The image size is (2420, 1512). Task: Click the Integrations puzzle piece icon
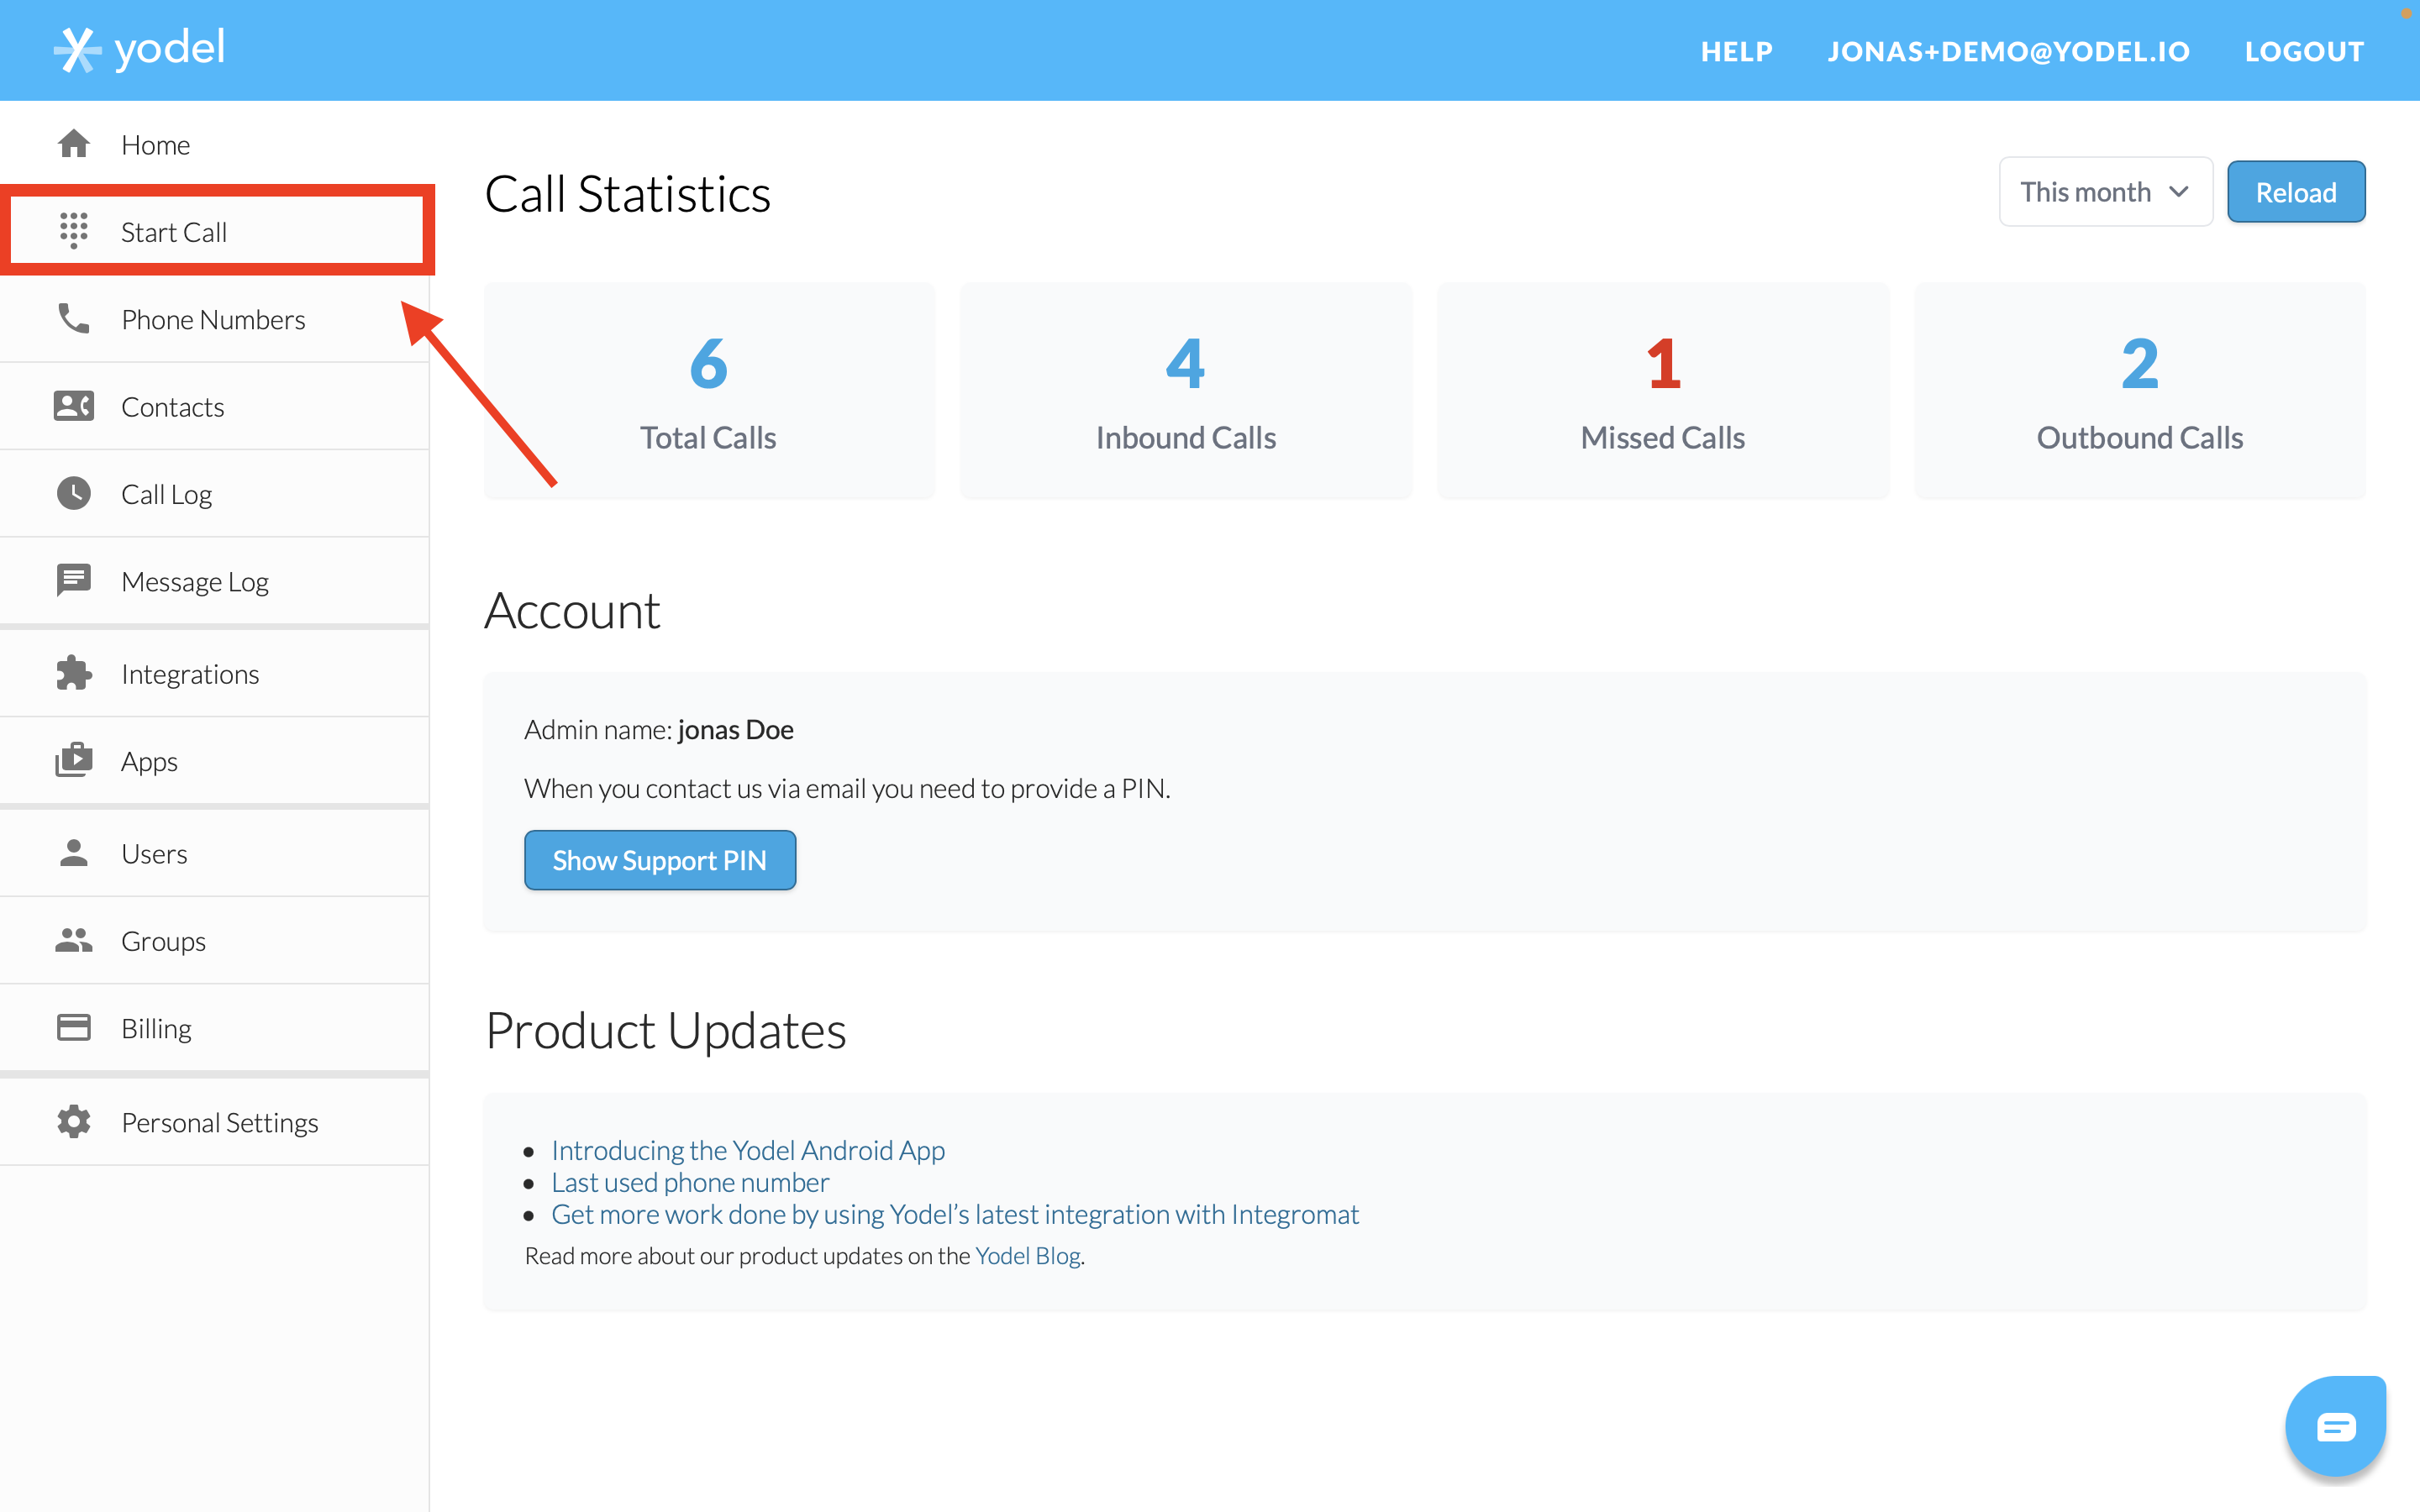click(x=73, y=674)
